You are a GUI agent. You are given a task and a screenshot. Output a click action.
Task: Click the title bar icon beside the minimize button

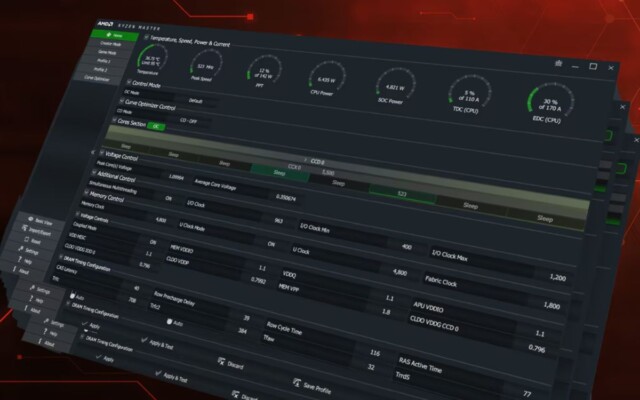(x=558, y=63)
